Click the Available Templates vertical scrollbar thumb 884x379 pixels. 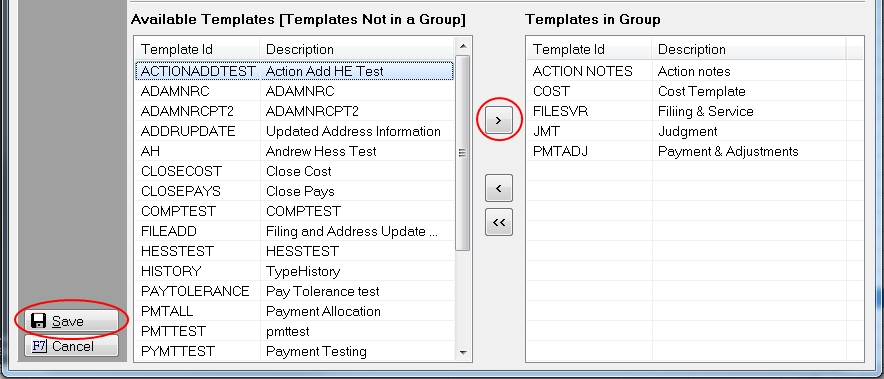click(463, 152)
